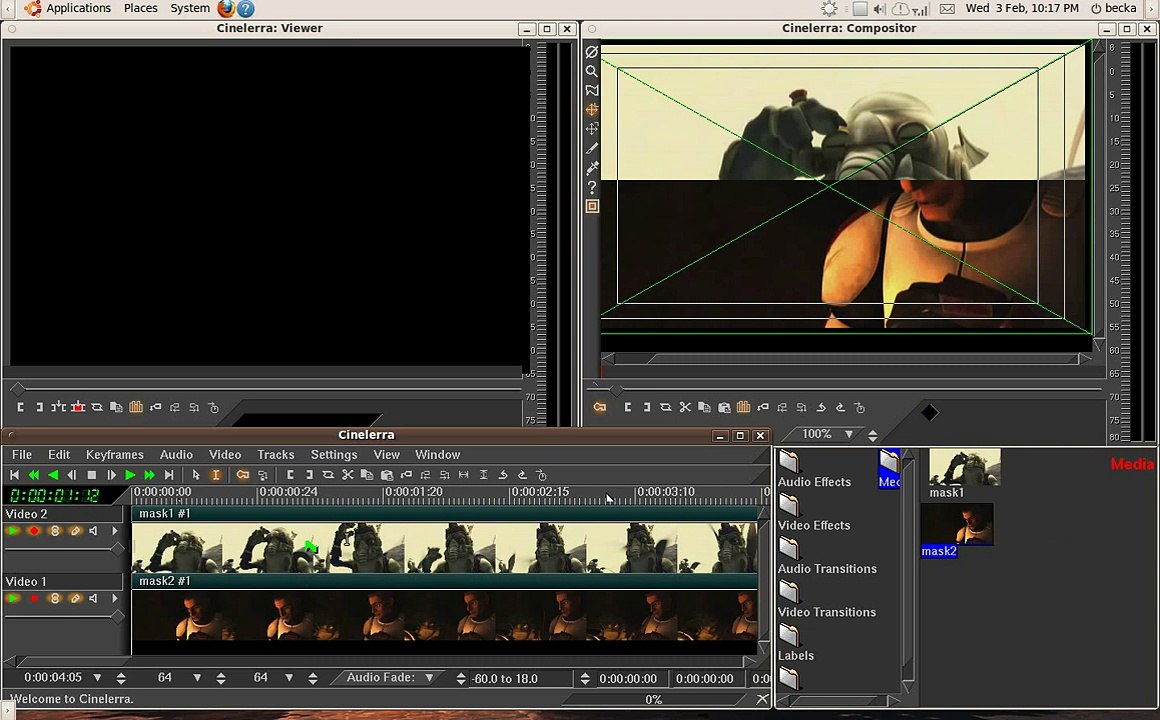This screenshot has width=1160, height=720.
Task: Expand Video 1 track with triangle
Action: pos(115,598)
